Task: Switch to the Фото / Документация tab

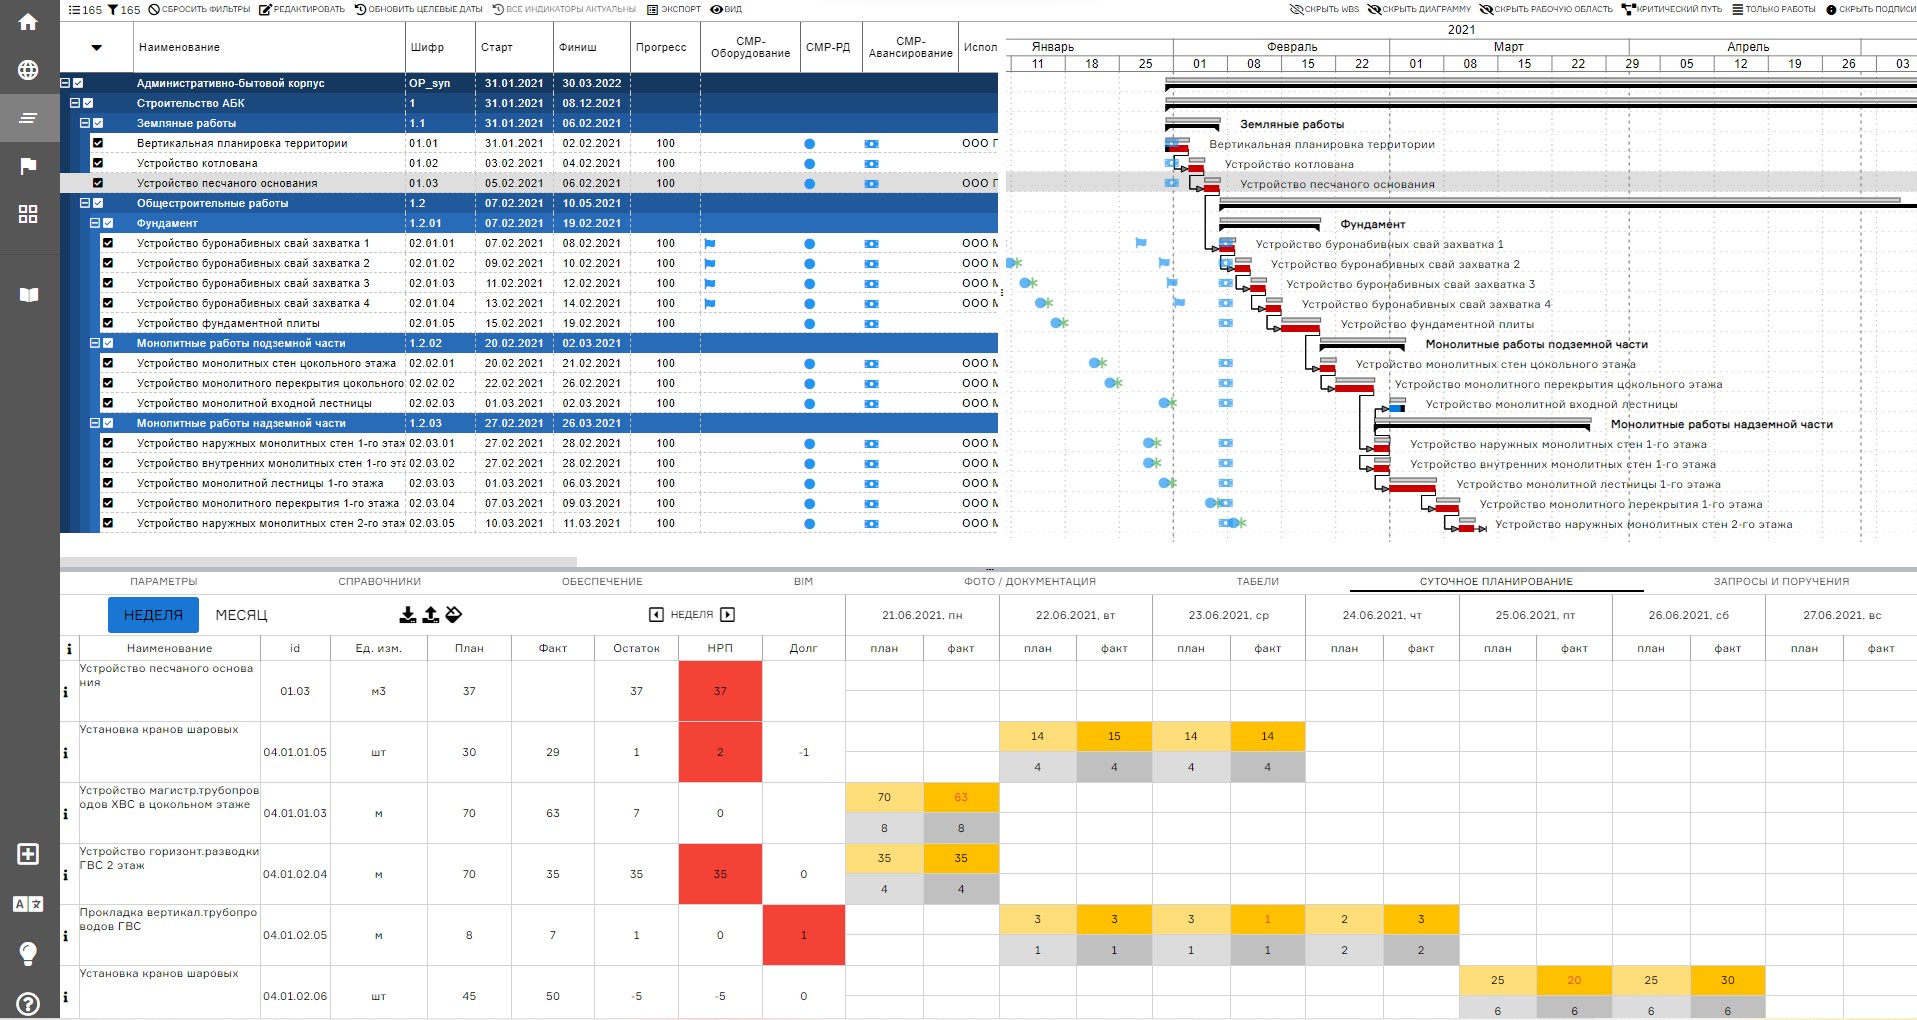Action: tap(1030, 581)
